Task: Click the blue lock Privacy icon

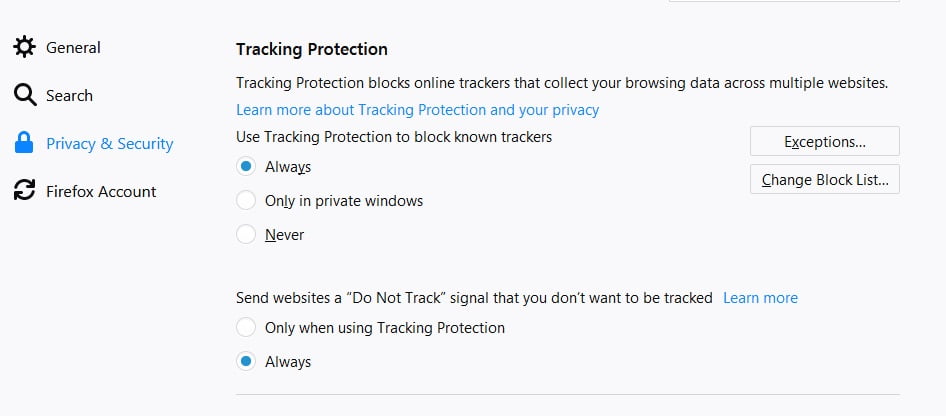Action: coord(24,143)
